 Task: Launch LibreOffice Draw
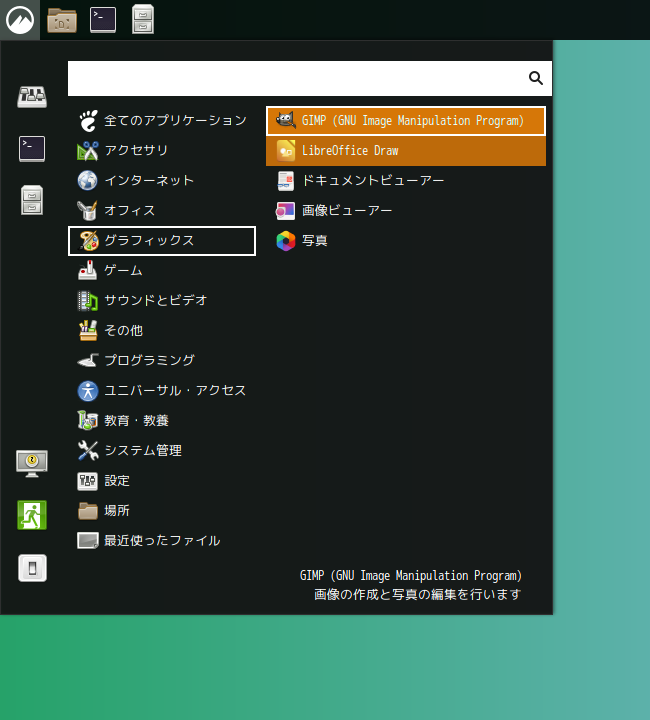tap(406, 151)
